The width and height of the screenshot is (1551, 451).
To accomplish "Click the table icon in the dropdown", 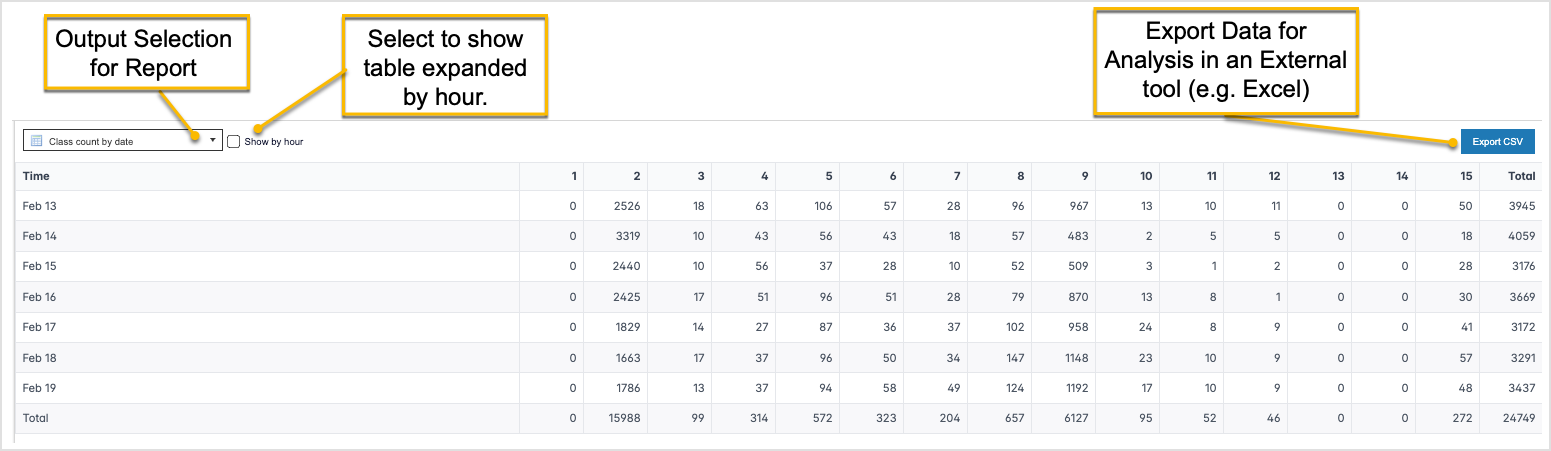I will (x=36, y=142).
